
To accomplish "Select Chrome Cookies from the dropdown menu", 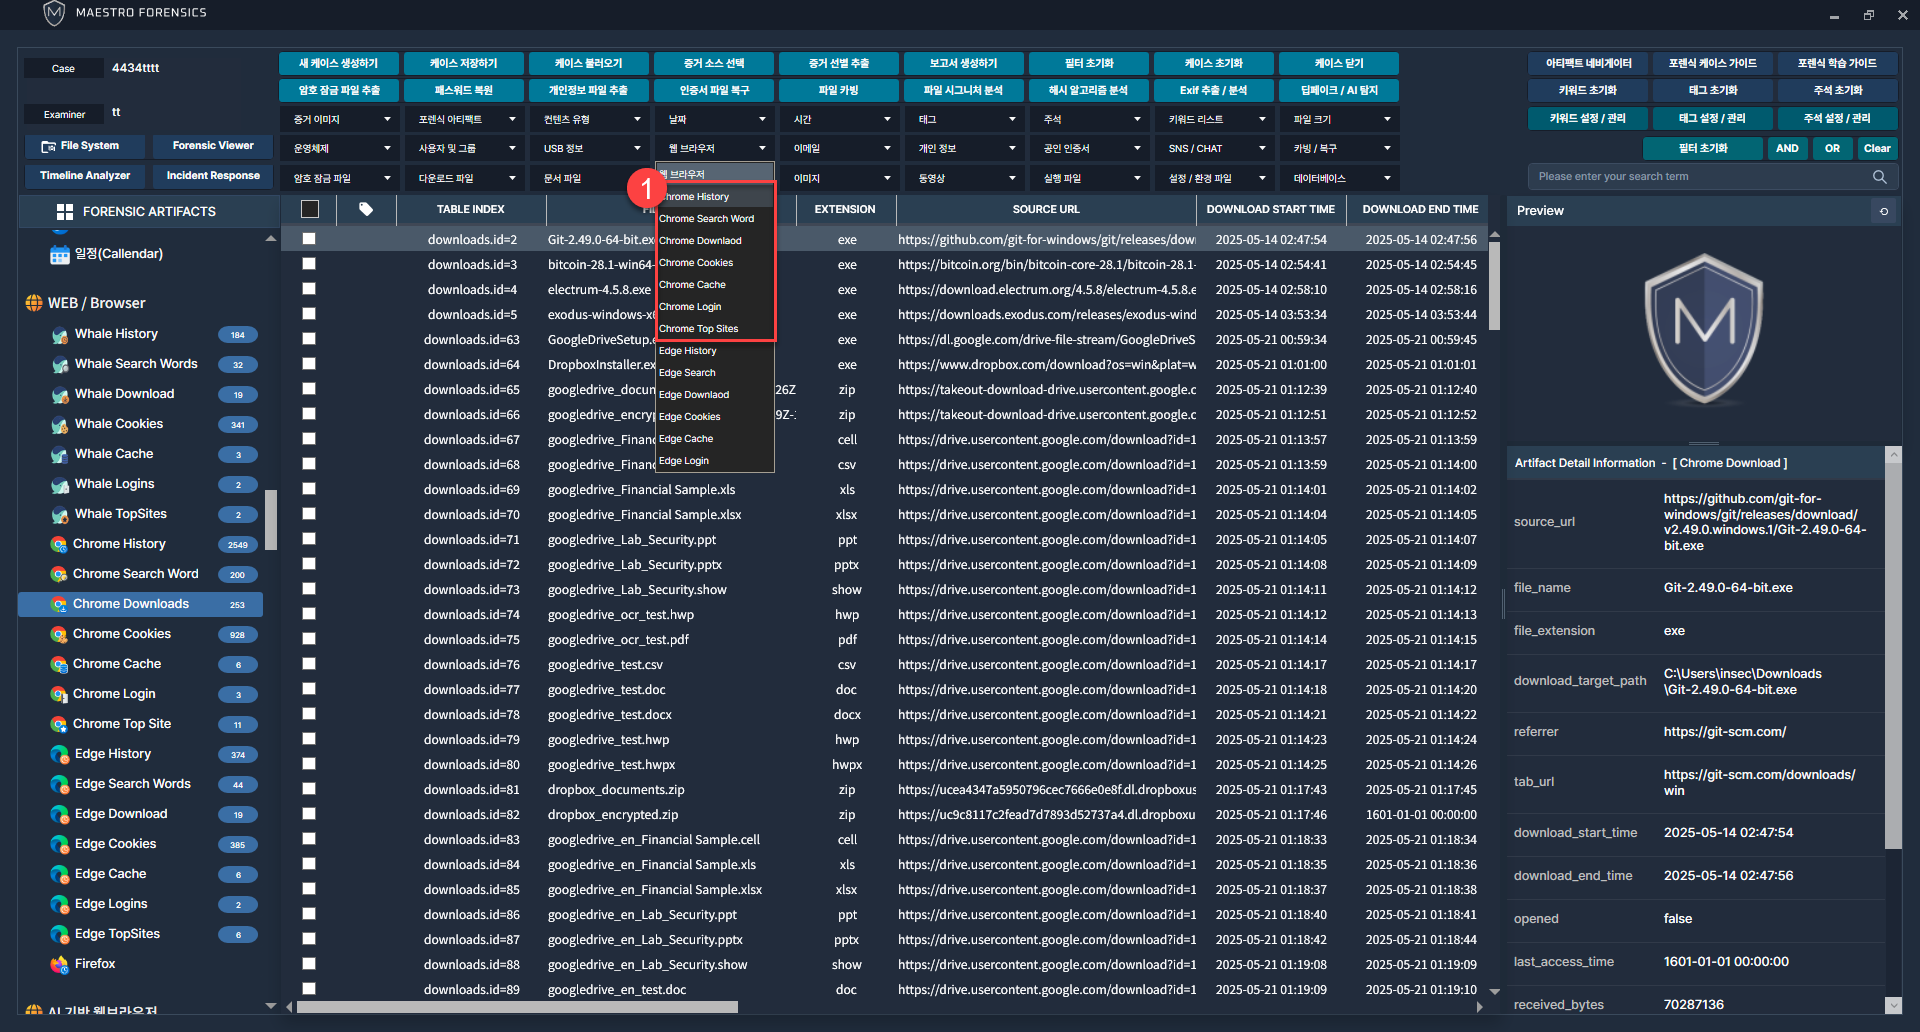I will (696, 263).
